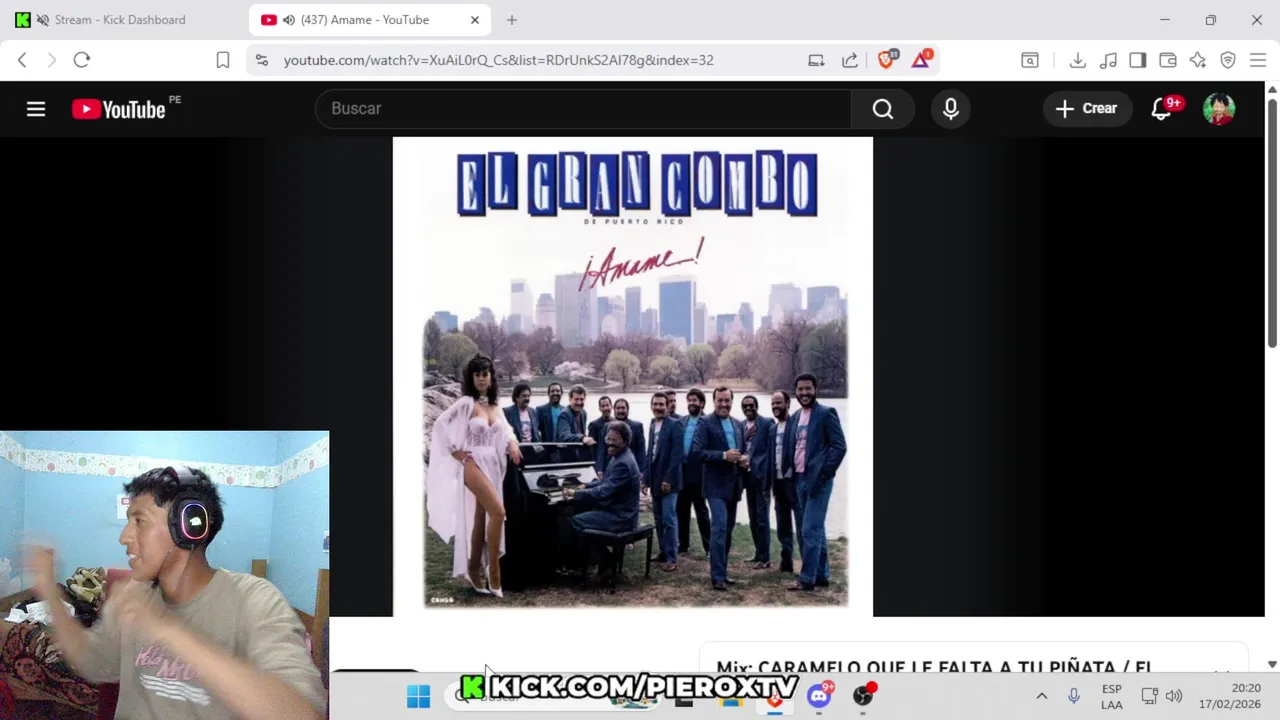Start voice search with the microphone
Image resolution: width=1280 pixels, height=720 pixels.
(x=951, y=108)
